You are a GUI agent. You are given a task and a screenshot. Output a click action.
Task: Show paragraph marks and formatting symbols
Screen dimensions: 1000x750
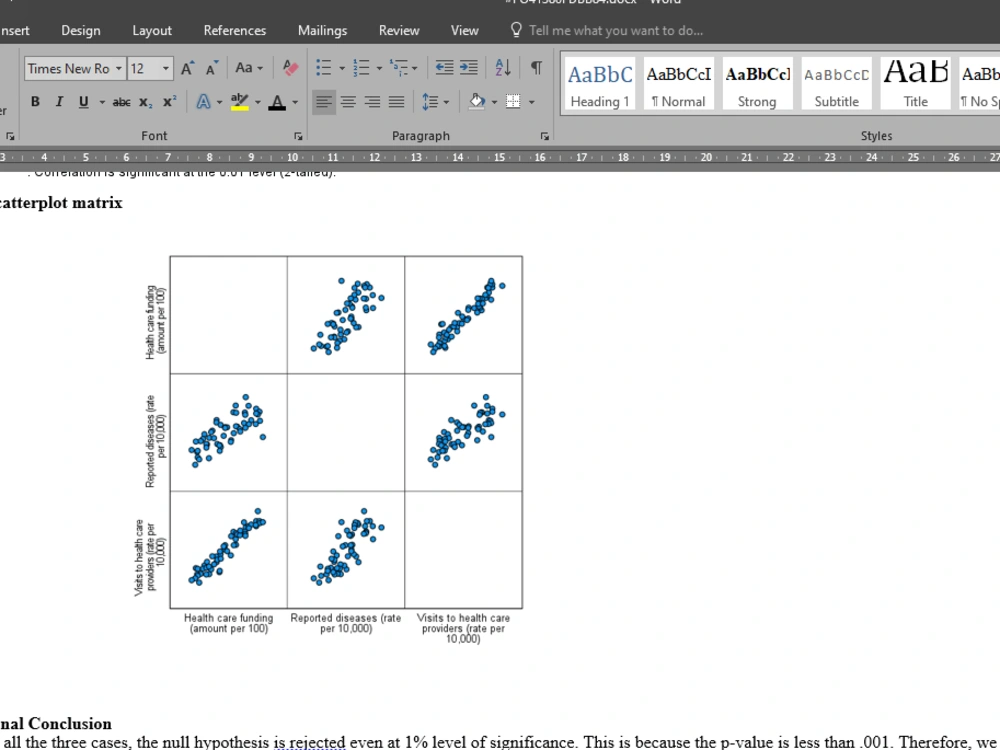(x=536, y=68)
